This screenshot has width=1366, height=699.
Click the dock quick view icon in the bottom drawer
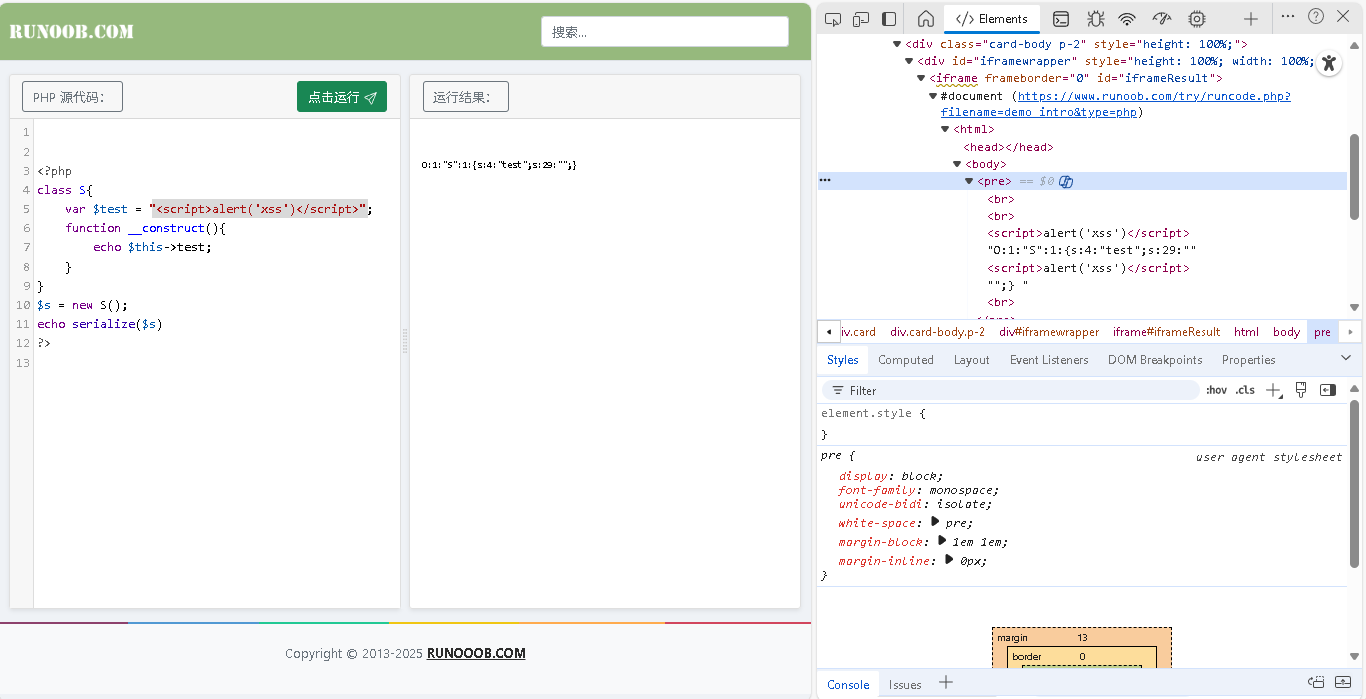pos(1316,682)
